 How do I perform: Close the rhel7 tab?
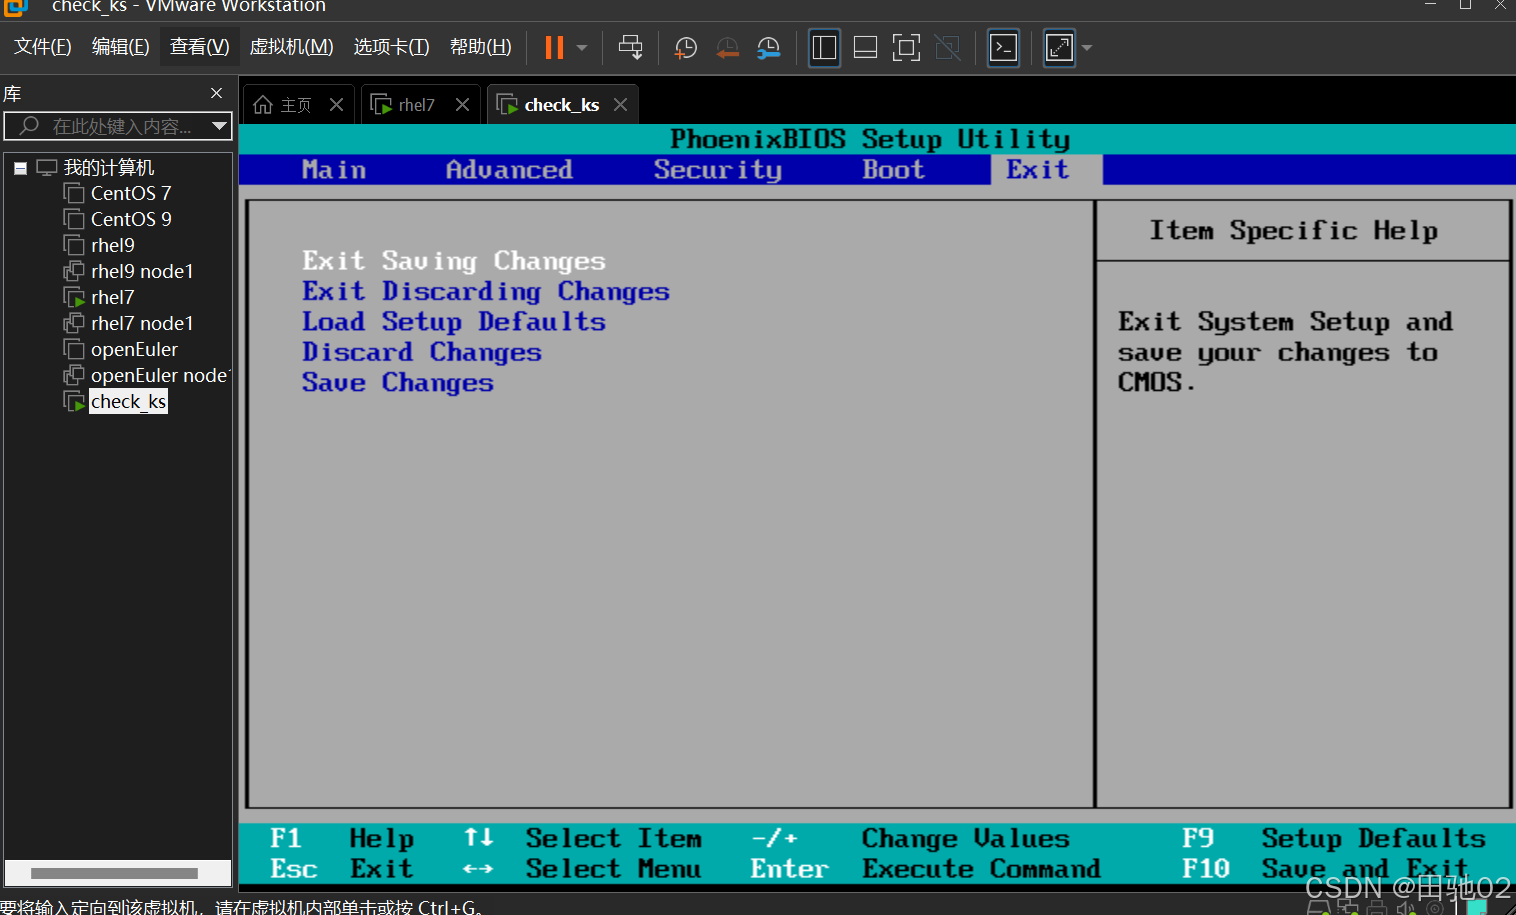click(462, 104)
